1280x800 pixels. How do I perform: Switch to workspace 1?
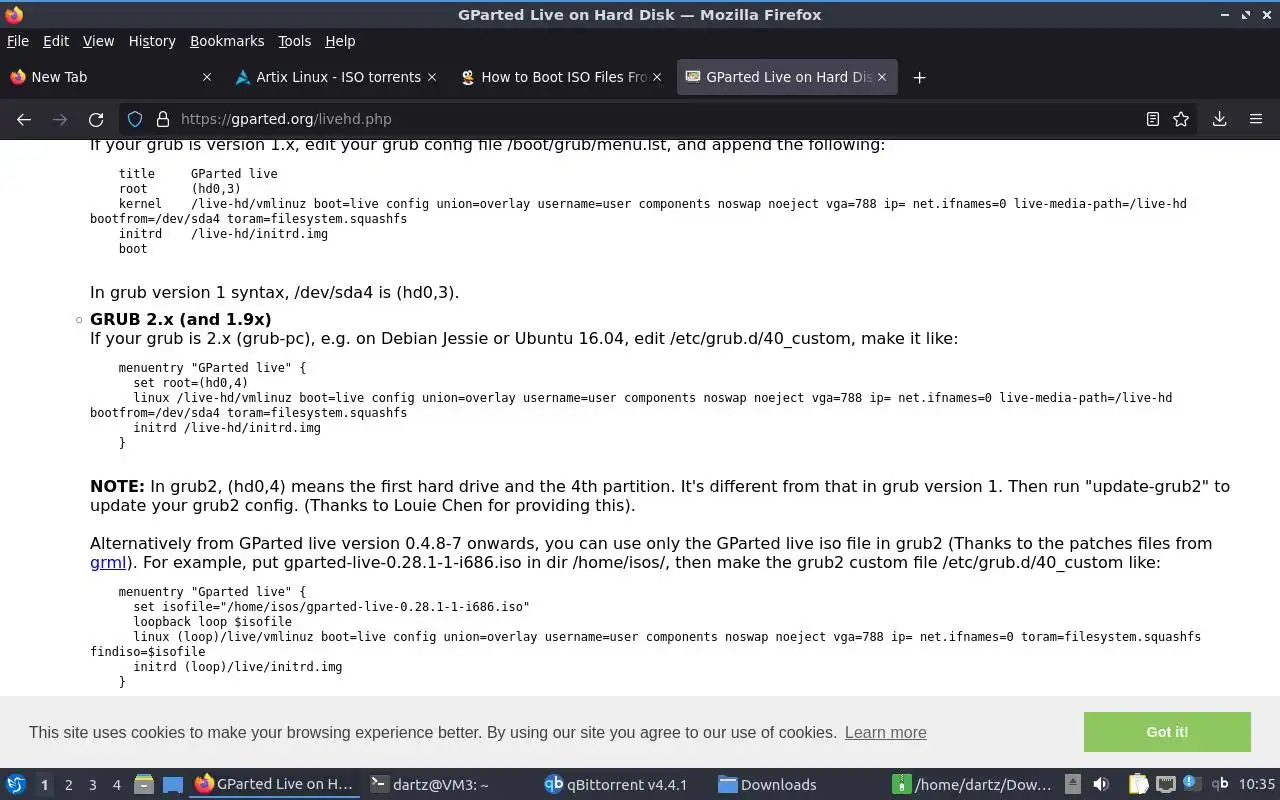(x=44, y=785)
